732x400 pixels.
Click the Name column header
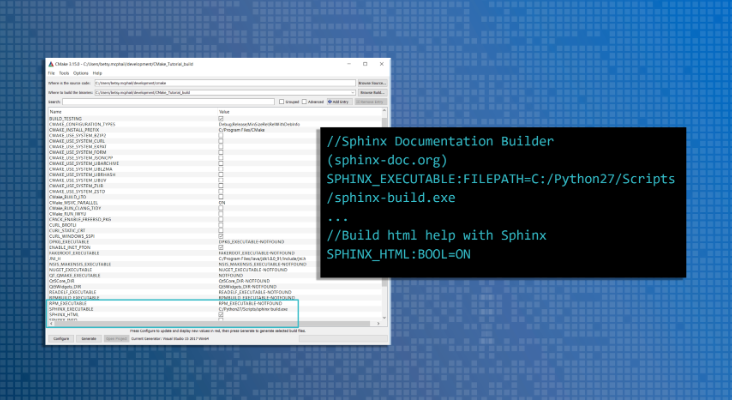[56, 112]
